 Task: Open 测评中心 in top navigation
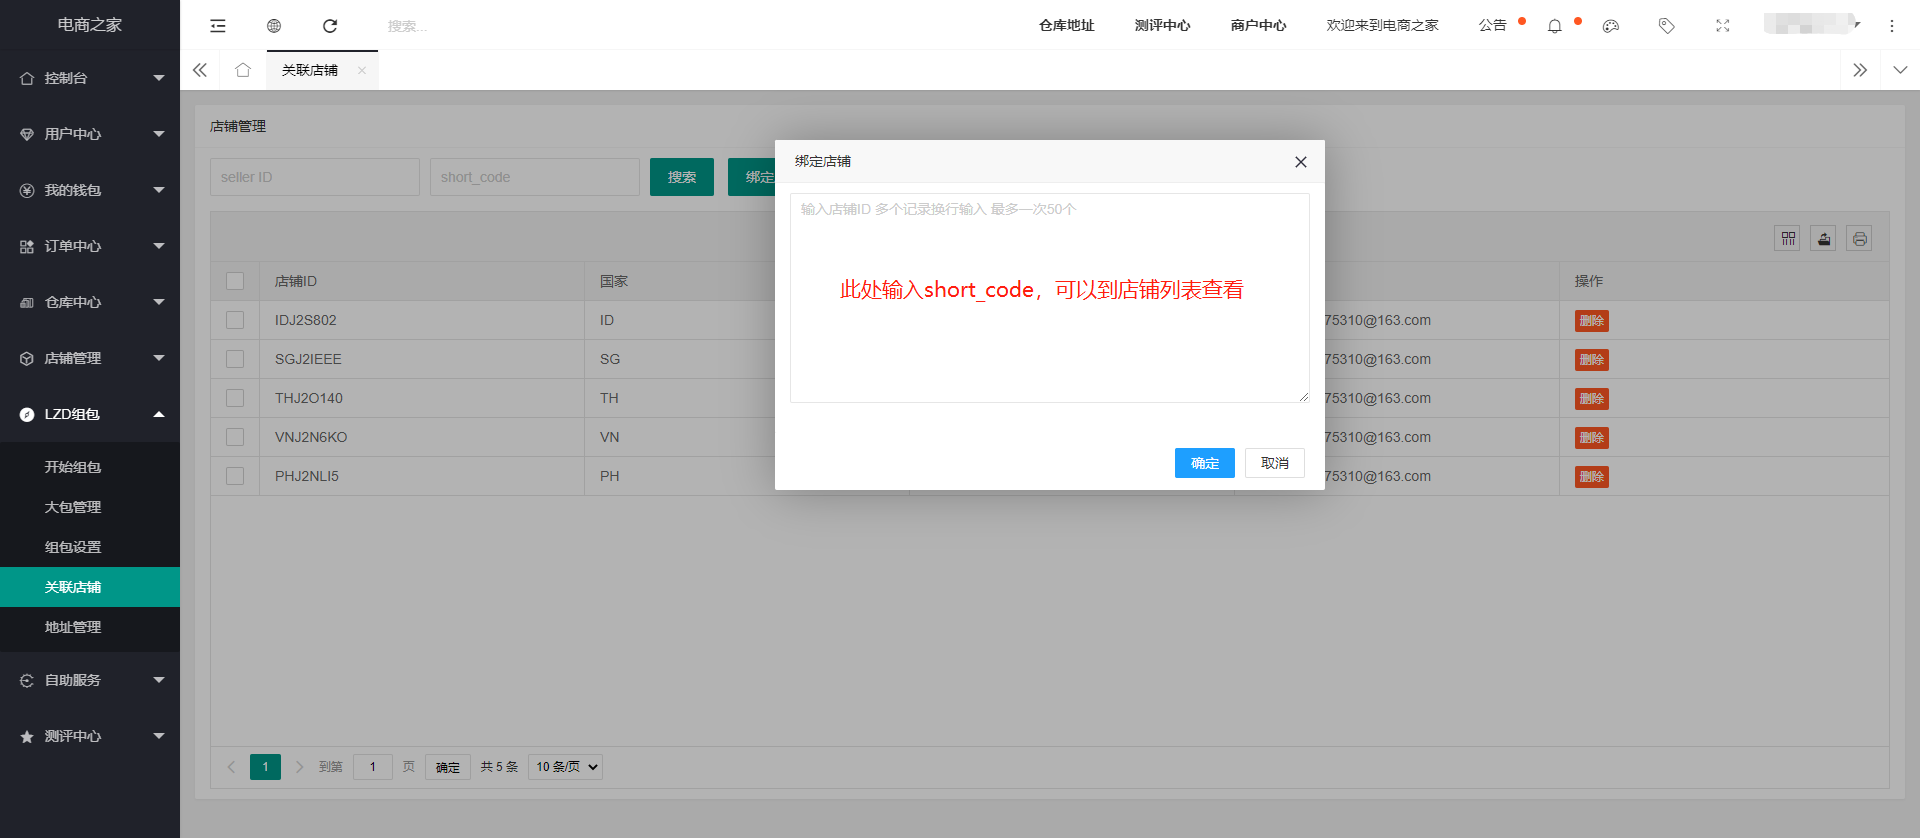click(x=1162, y=26)
